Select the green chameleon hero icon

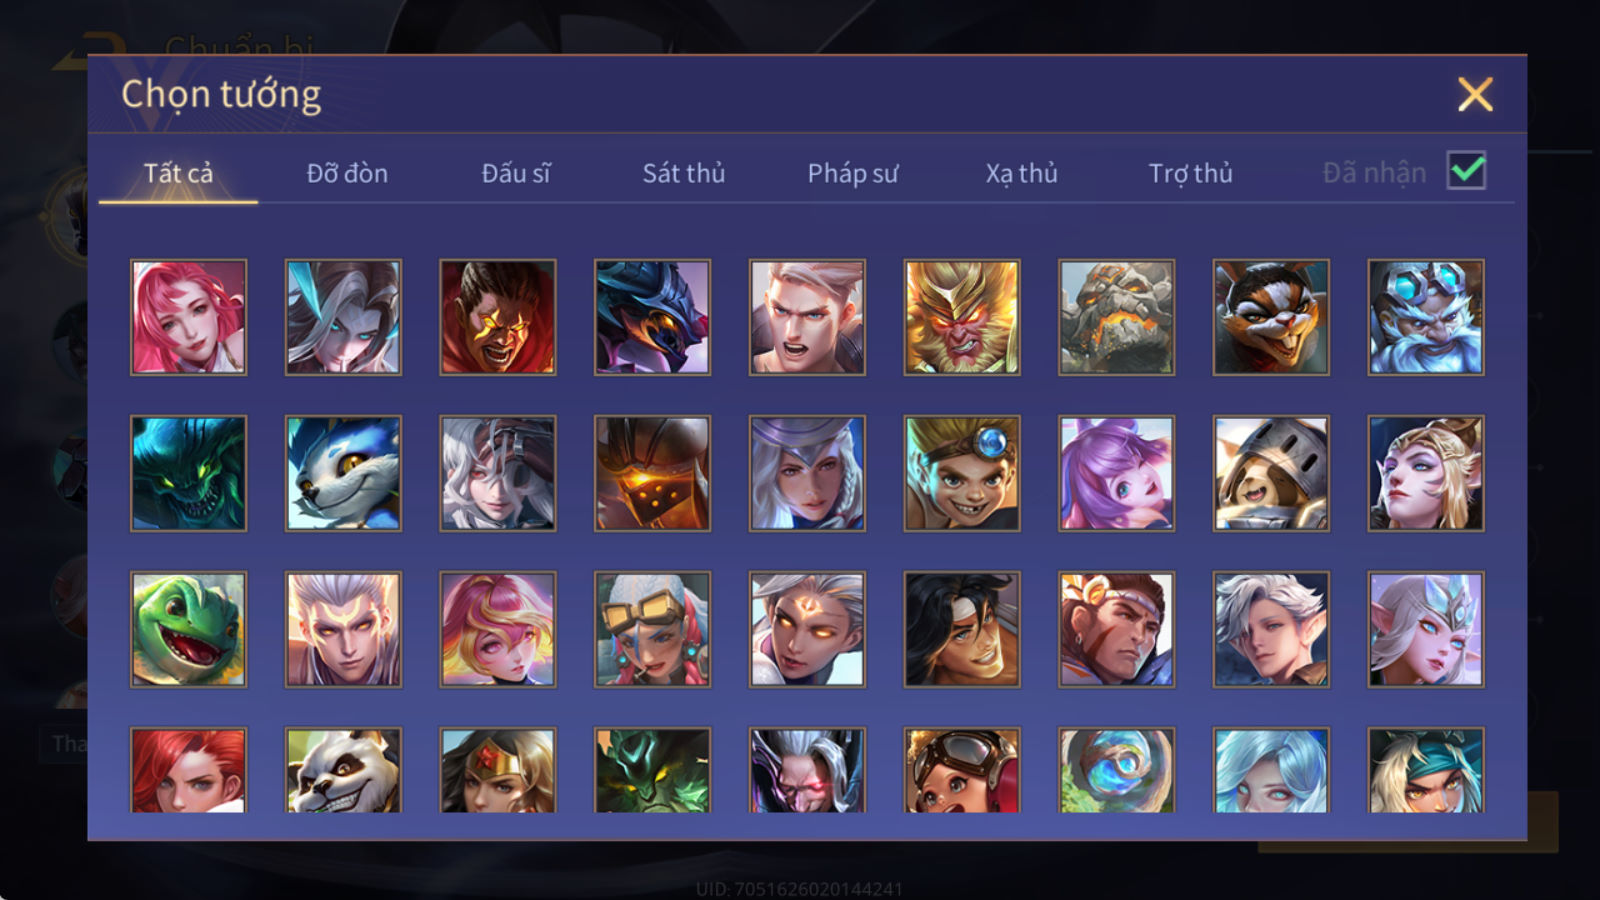pos(188,629)
